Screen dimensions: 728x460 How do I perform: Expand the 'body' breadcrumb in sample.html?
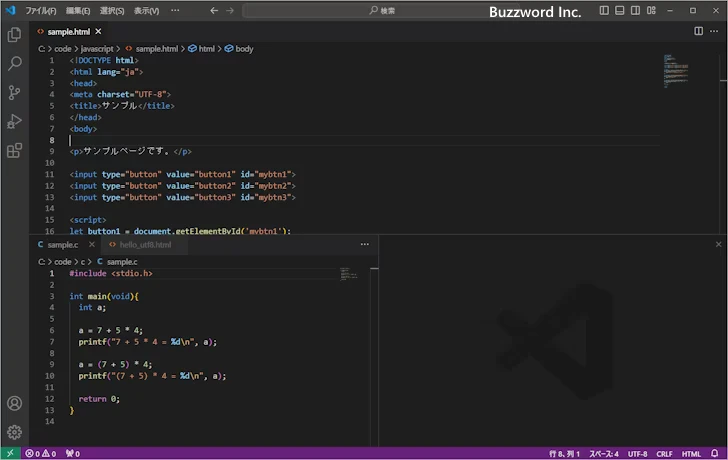point(243,48)
